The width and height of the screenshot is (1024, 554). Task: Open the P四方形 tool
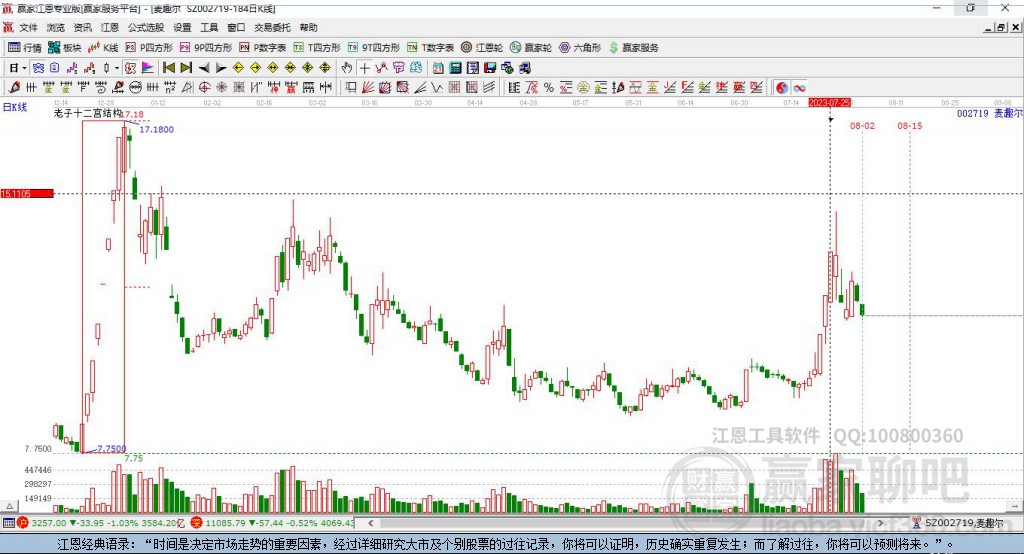point(150,48)
